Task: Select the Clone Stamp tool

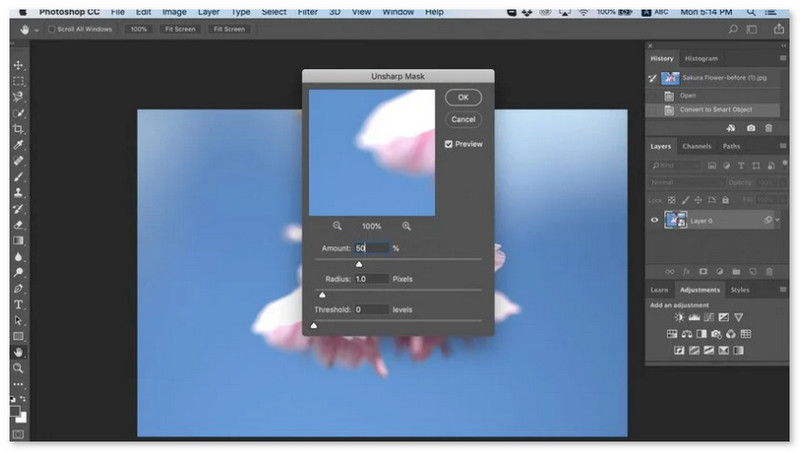Action: click(x=18, y=193)
